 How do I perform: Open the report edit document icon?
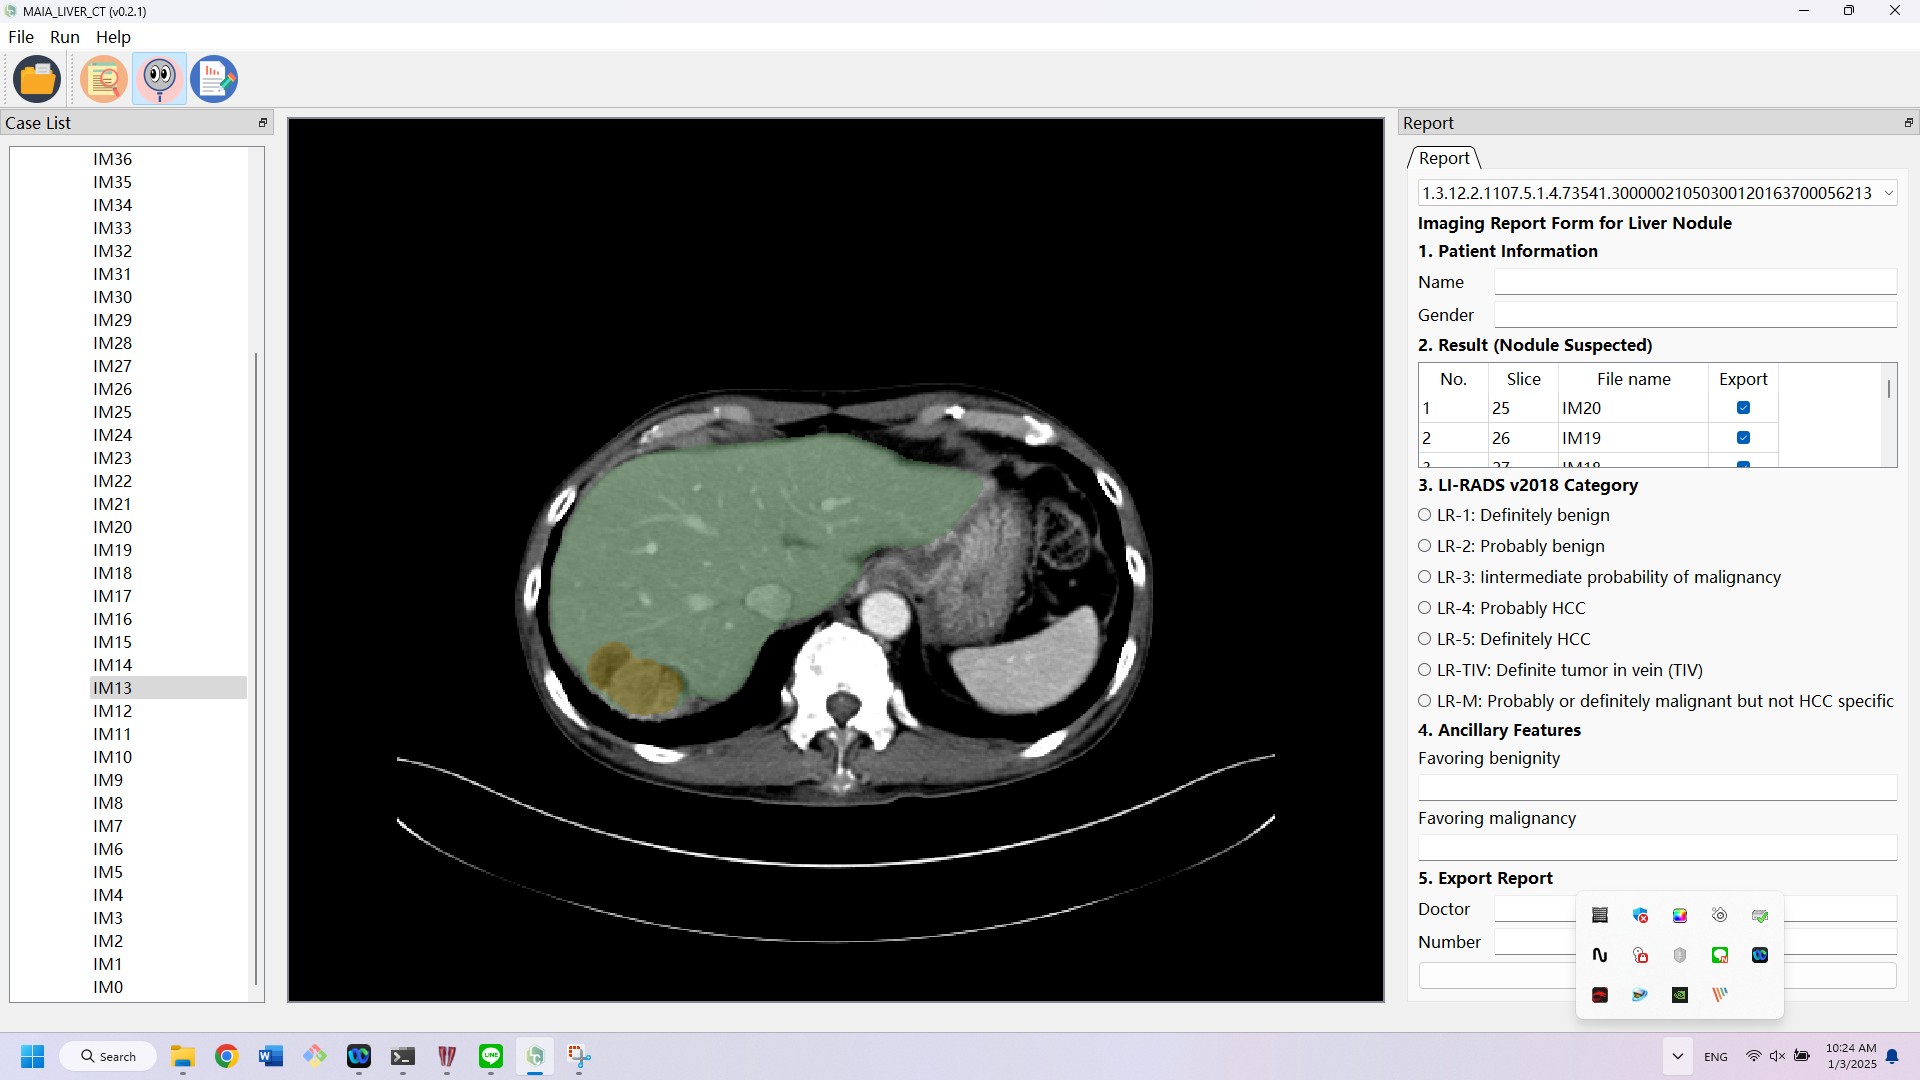pos(214,79)
